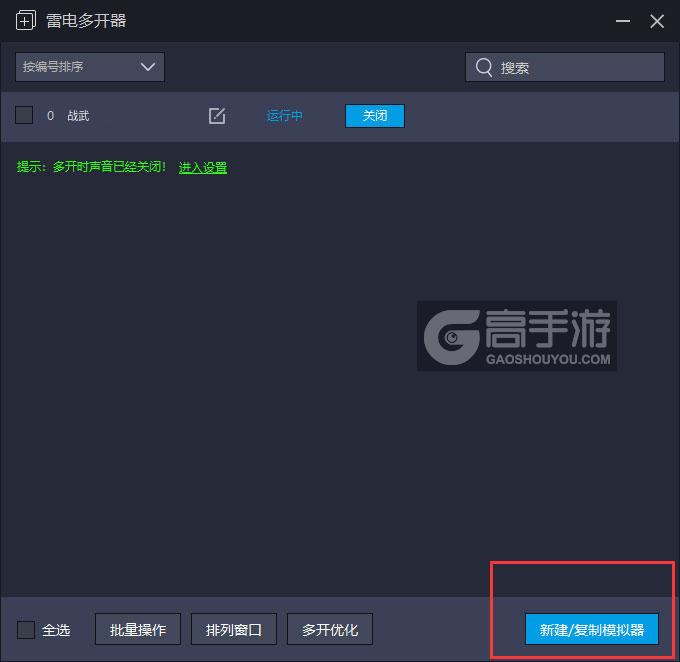The height and width of the screenshot is (662, 680).
Task: Open the 按编号排序 sort dropdown
Action: pyautogui.click(x=90, y=67)
